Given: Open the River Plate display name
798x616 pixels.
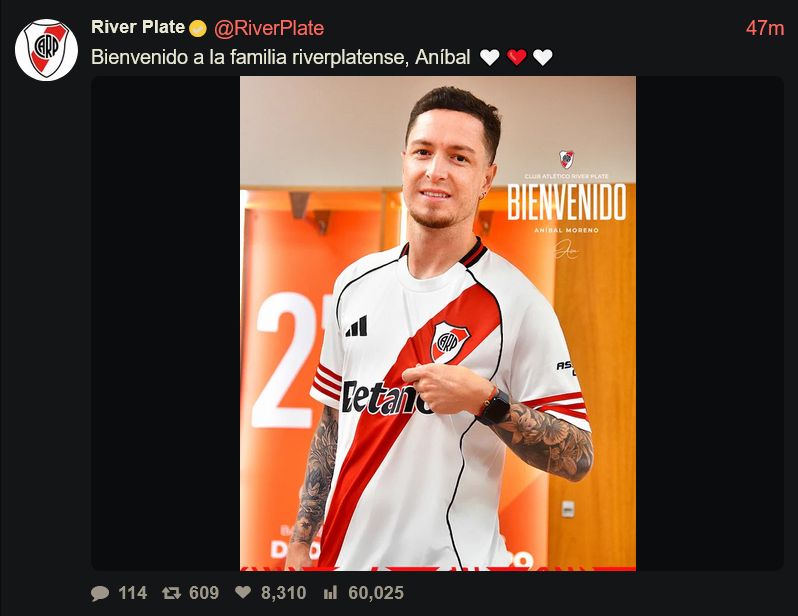Looking at the screenshot, I should pos(137,27).
